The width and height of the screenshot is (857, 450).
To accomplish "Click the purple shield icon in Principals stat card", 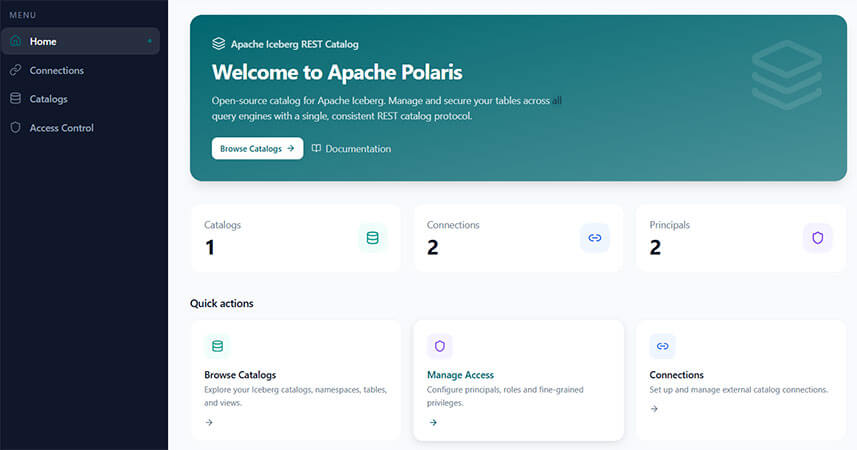I will coord(818,238).
